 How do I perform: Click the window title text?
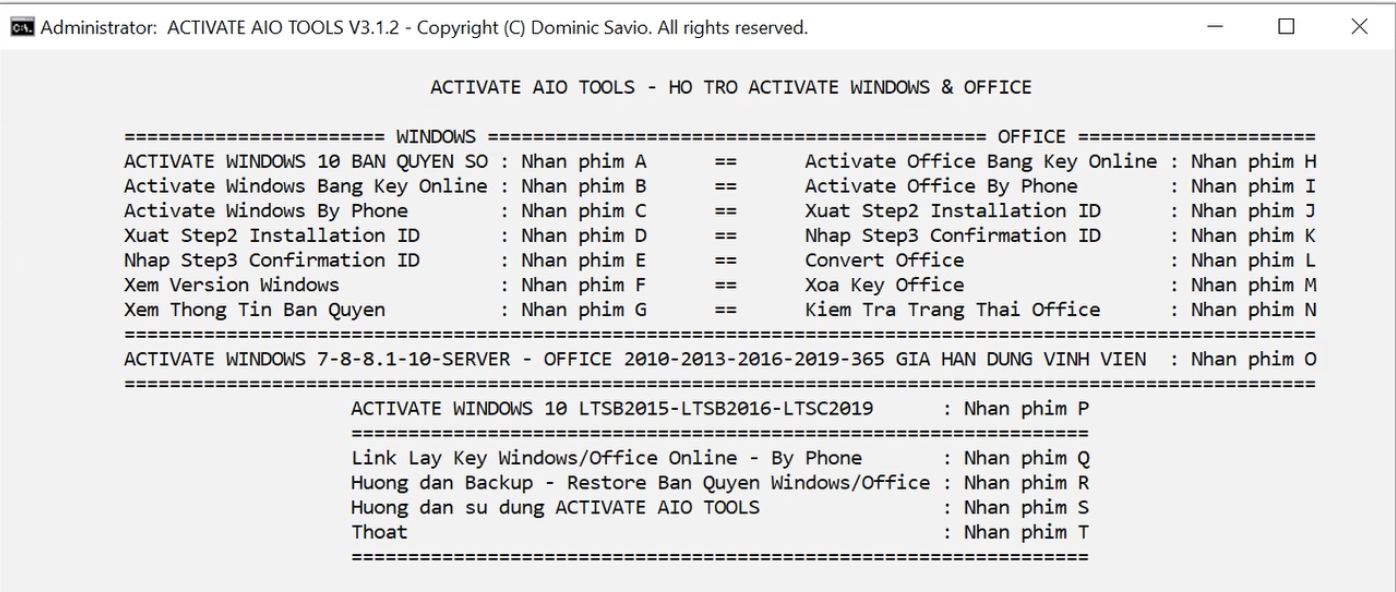[422, 27]
